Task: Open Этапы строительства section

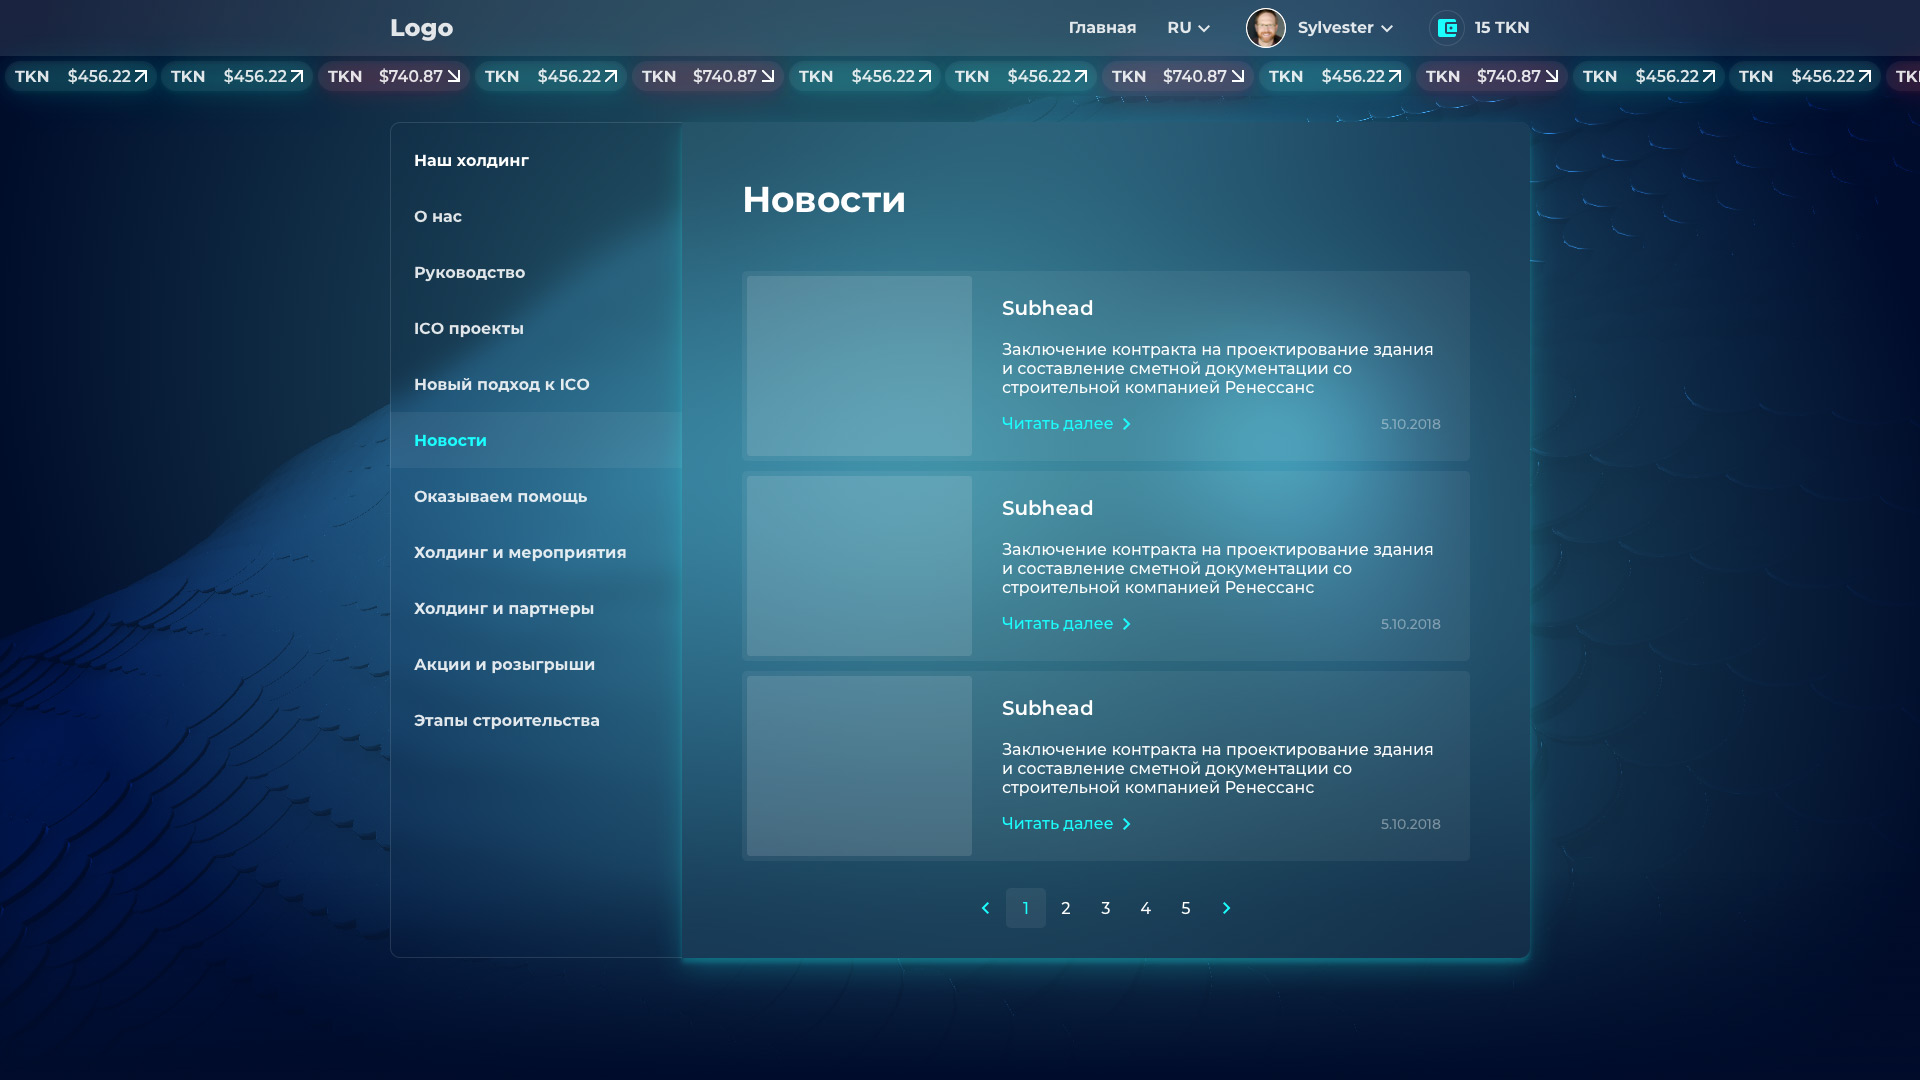Action: coord(536,720)
